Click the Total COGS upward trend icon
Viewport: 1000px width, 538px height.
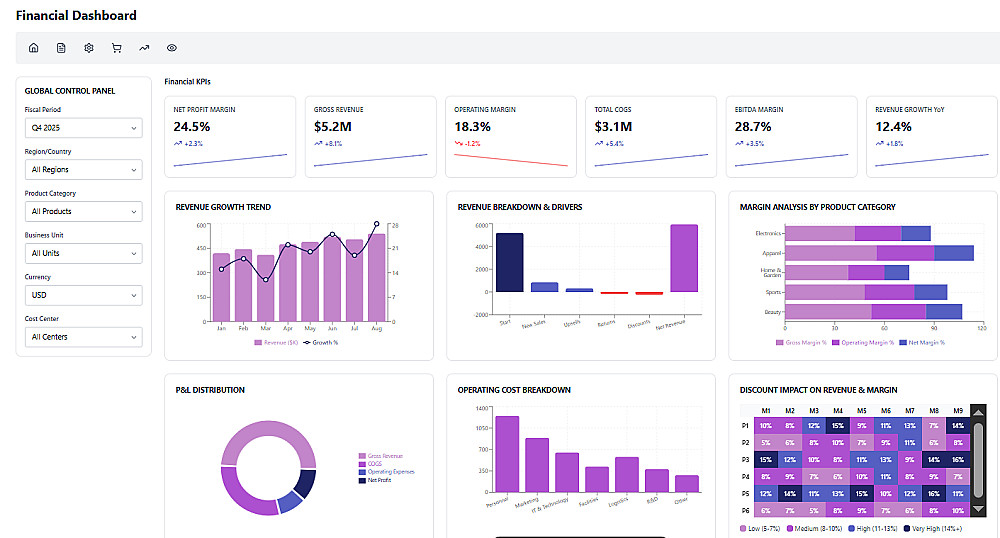tap(598, 143)
